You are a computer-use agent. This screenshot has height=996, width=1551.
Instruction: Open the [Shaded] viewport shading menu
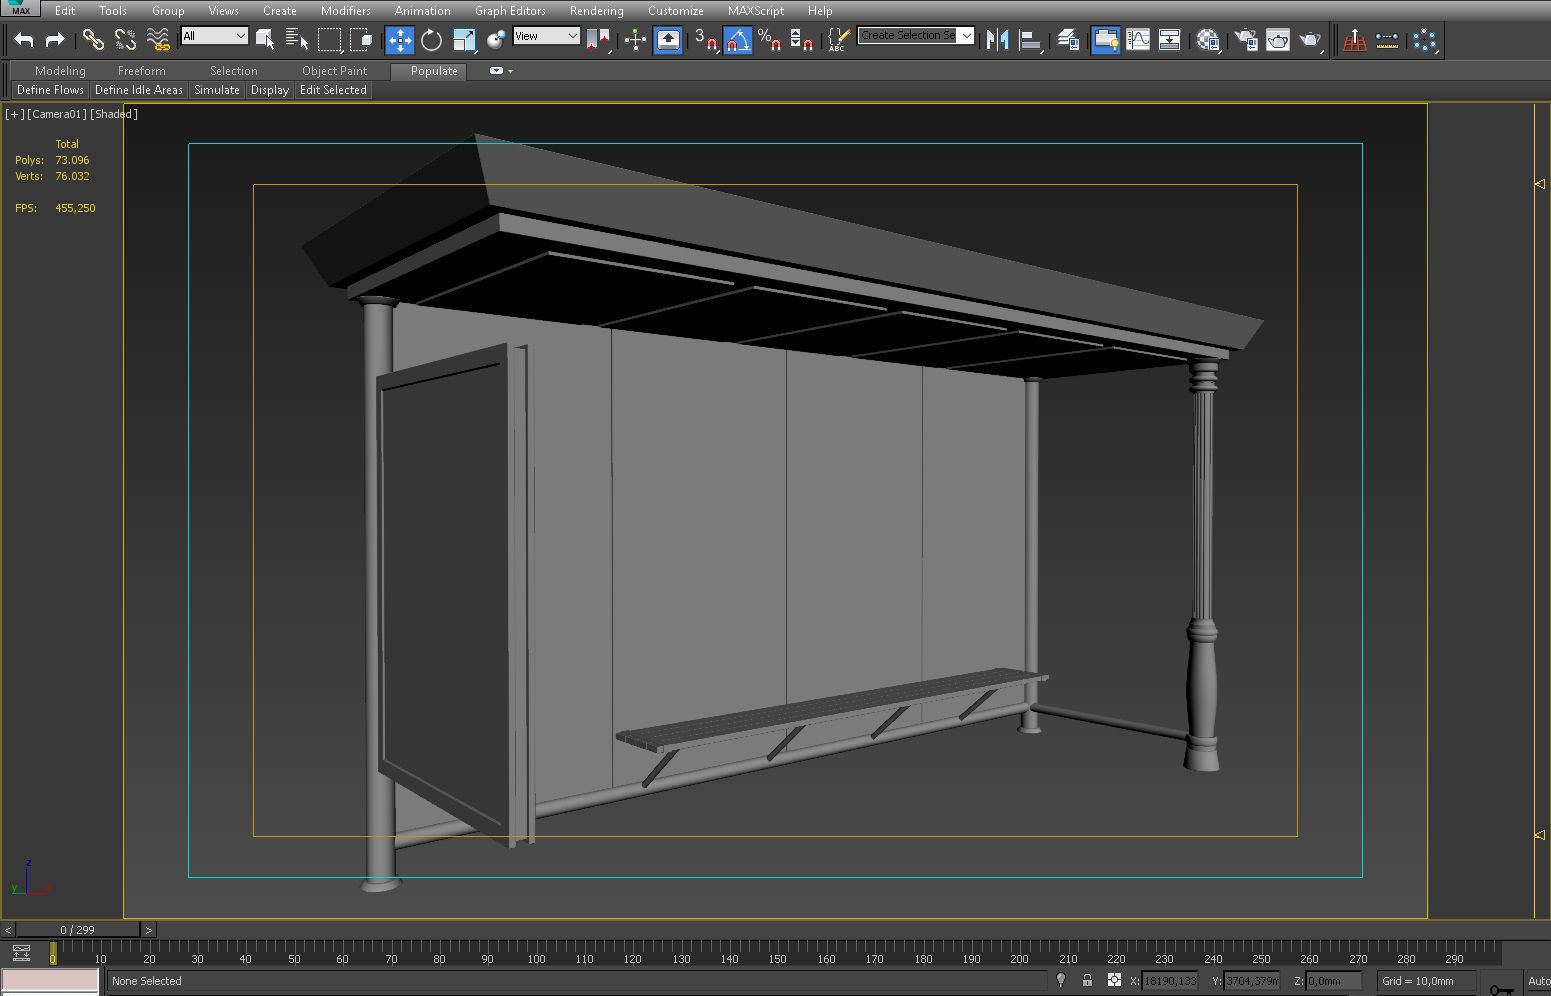(114, 114)
